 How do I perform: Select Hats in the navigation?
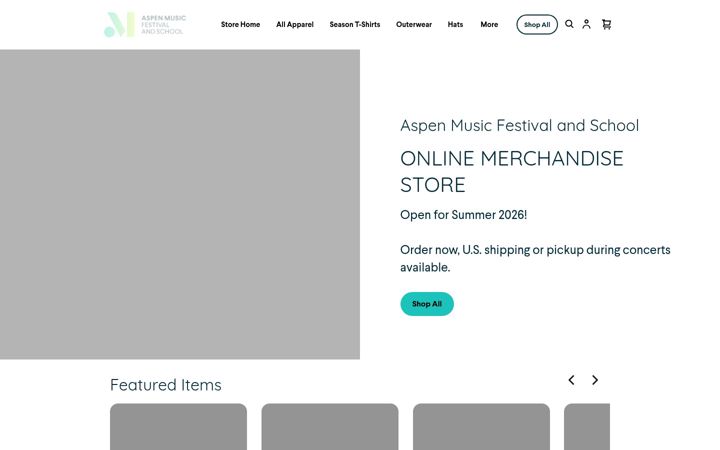(x=455, y=24)
